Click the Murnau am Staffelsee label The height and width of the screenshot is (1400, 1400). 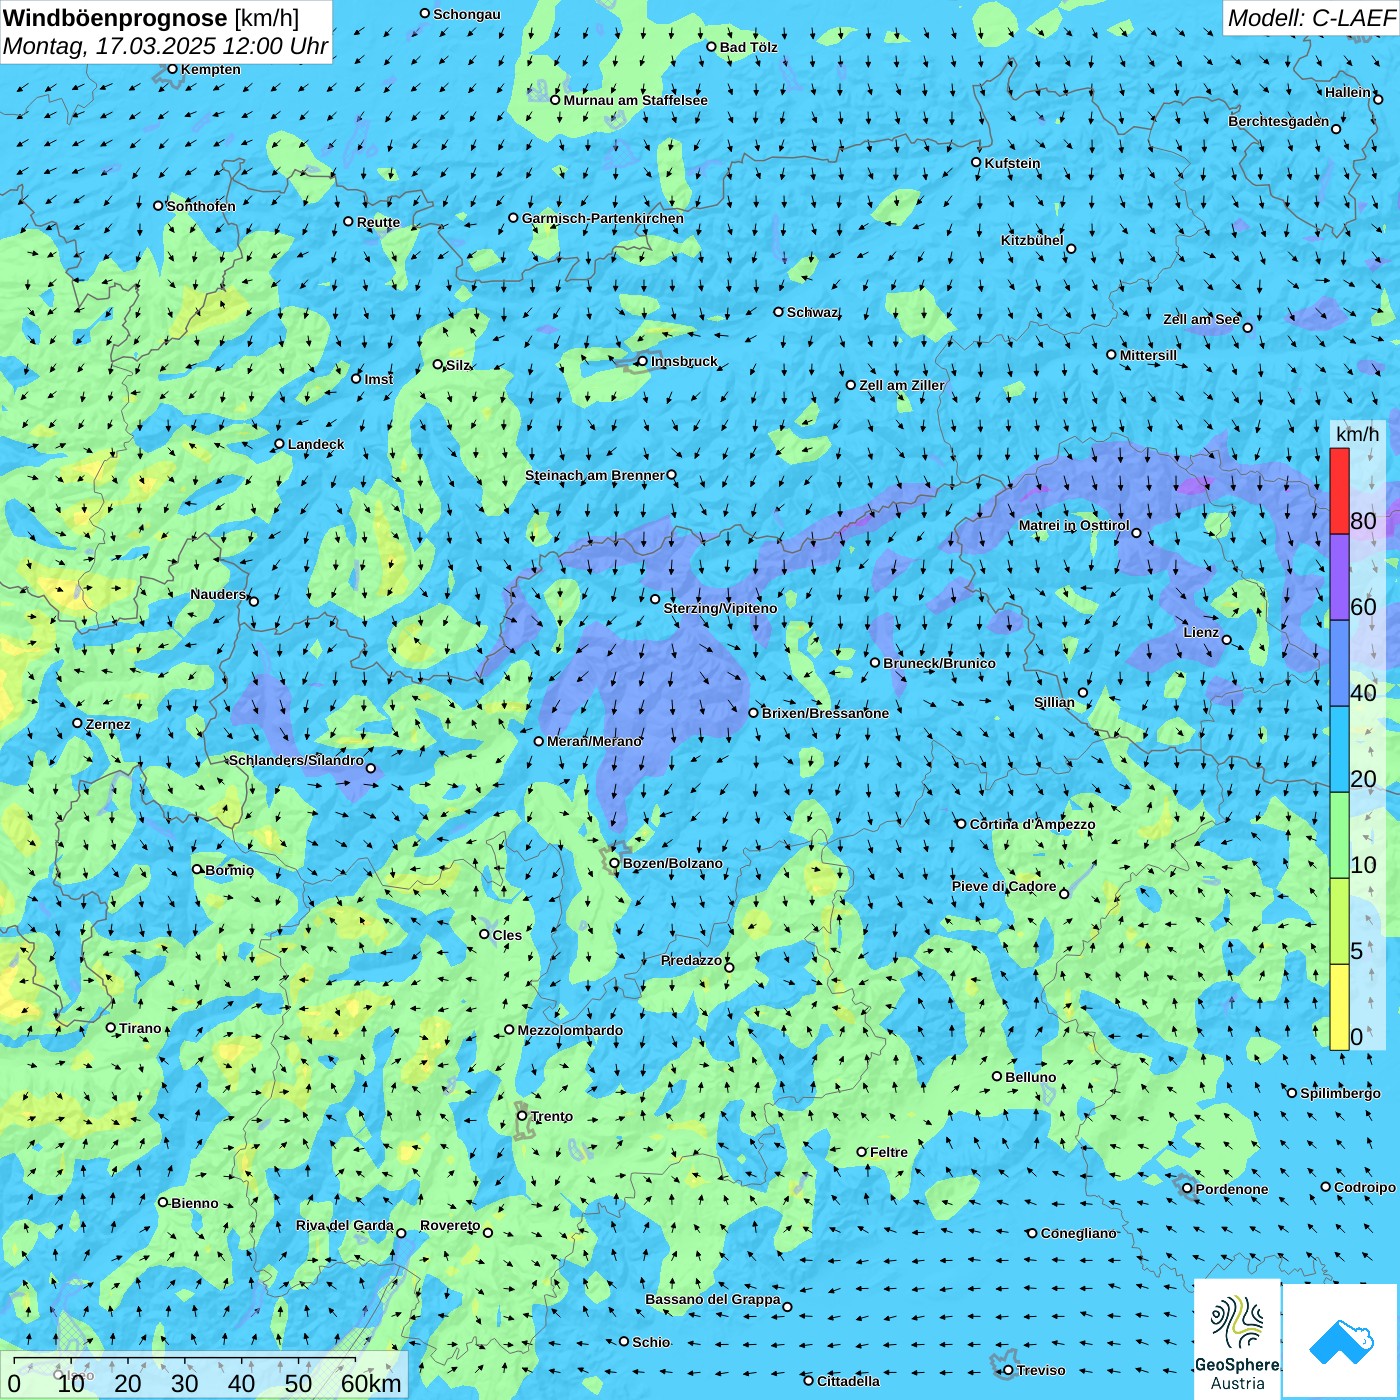(x=635, y=100)
